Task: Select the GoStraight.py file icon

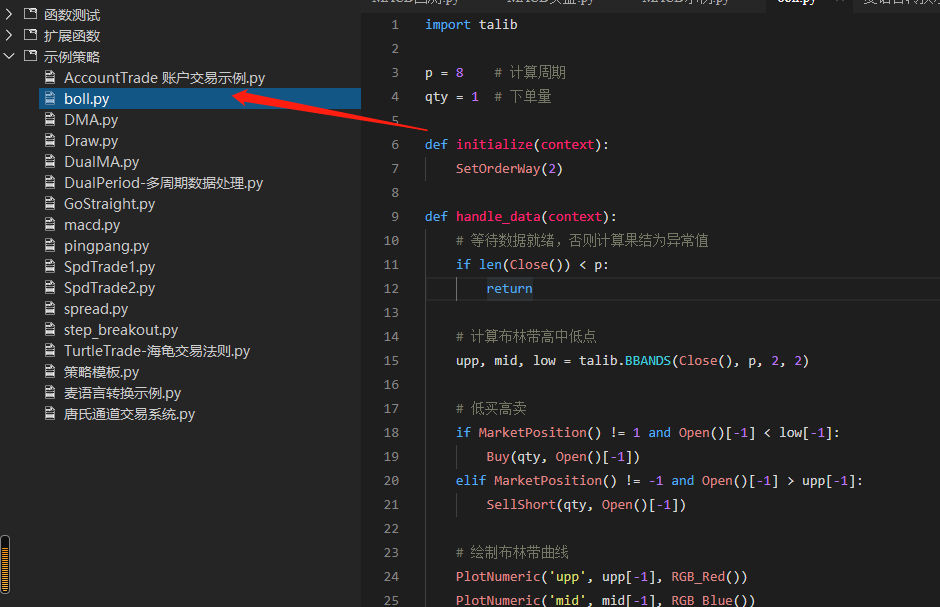Action: [x=50, y=203]
